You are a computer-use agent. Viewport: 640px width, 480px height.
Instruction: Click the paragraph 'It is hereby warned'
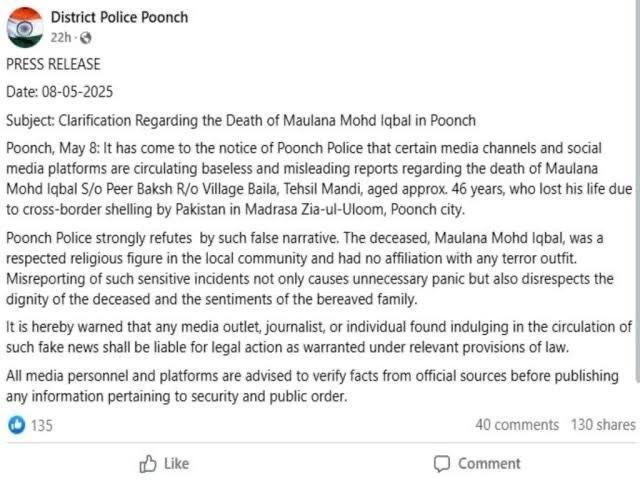point(319,337)
